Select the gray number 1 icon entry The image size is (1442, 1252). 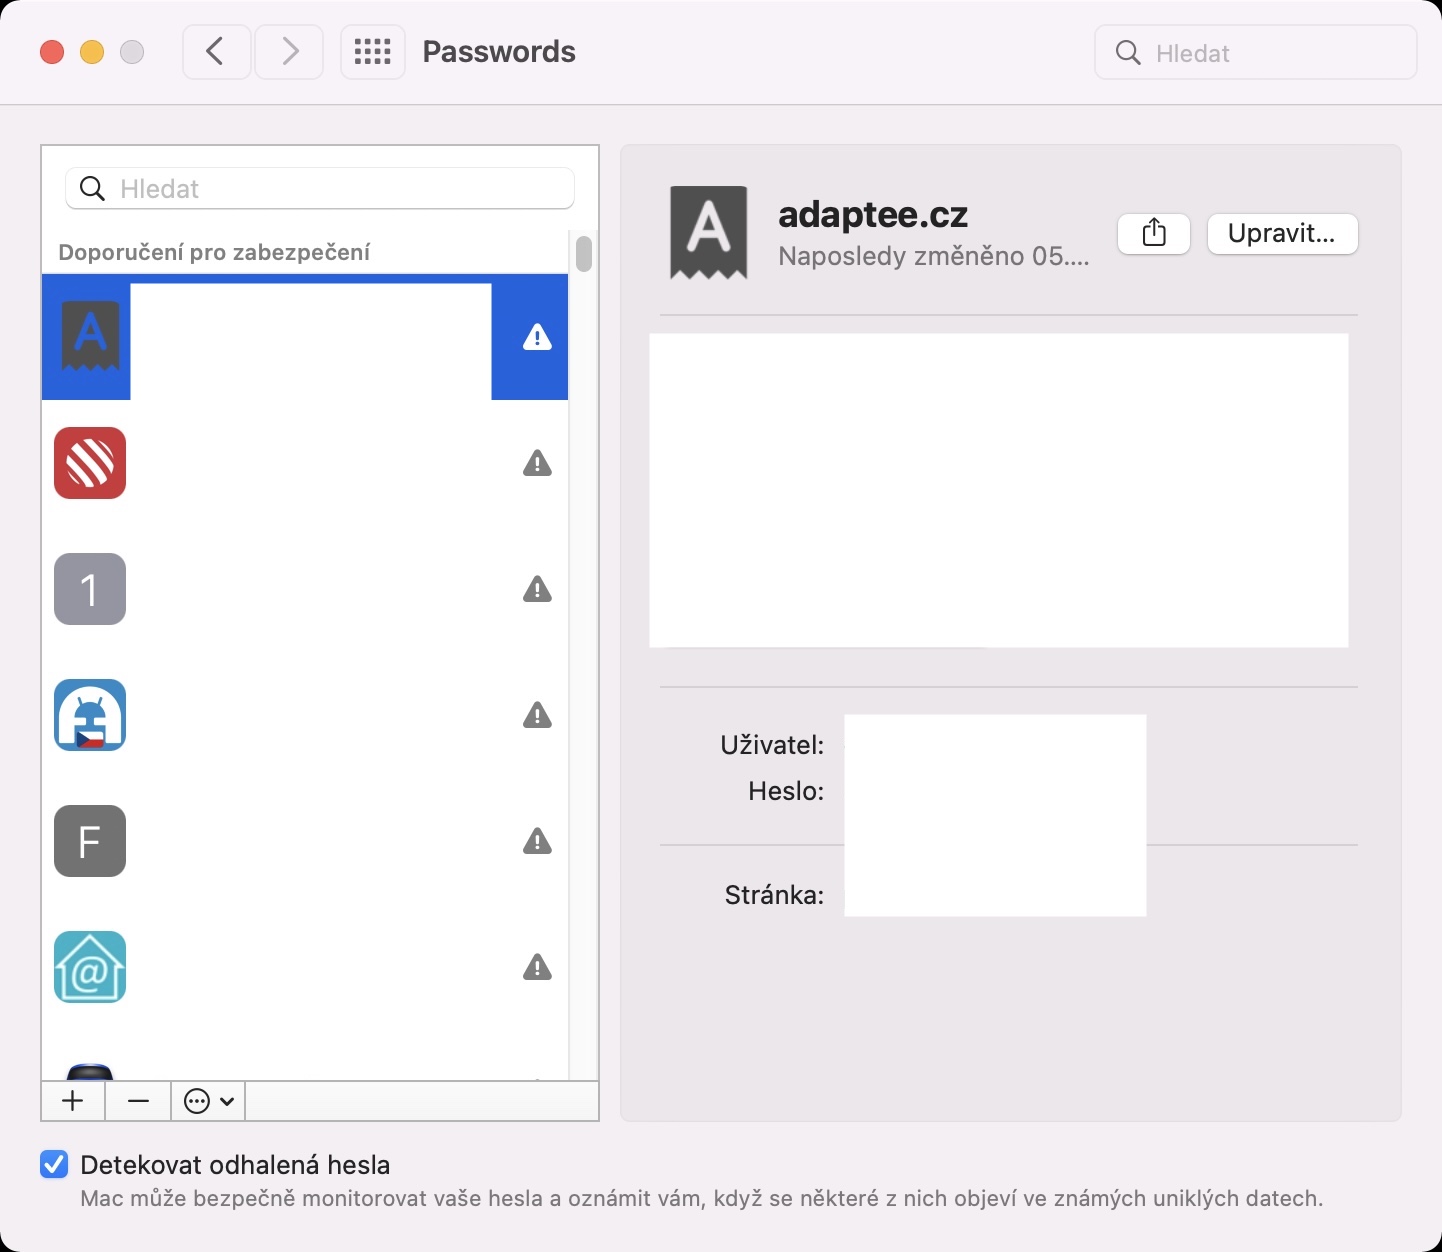point(305,589)
